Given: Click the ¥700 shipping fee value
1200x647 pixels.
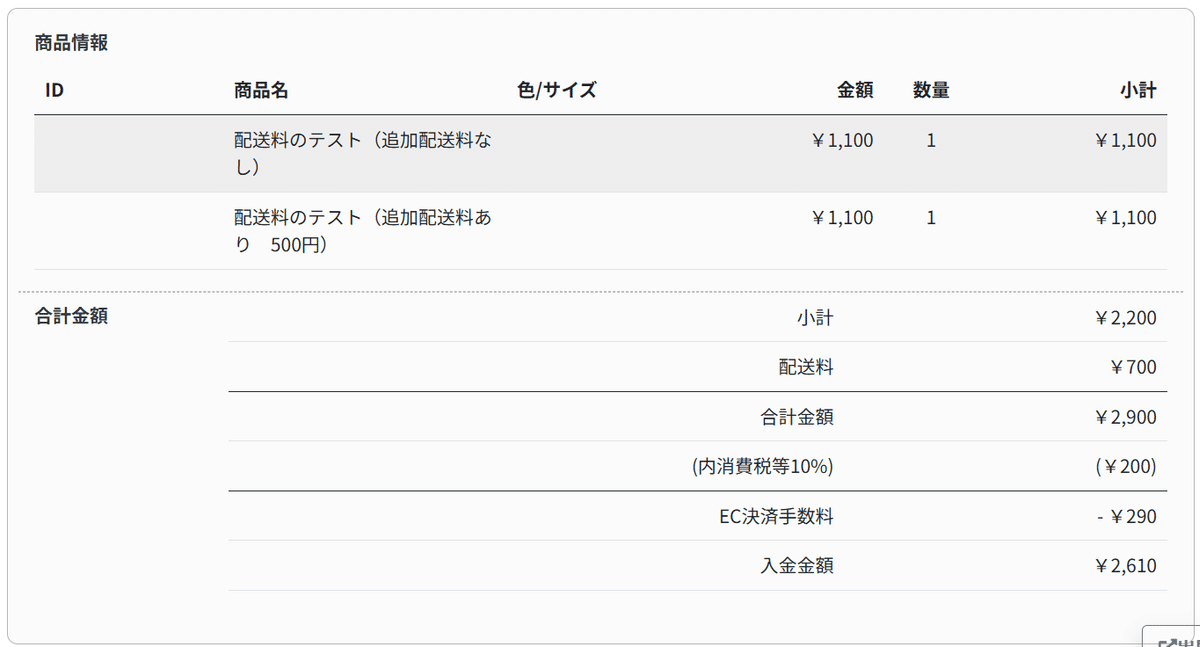Looking at the screenshot, I should tap(1133, 367).
